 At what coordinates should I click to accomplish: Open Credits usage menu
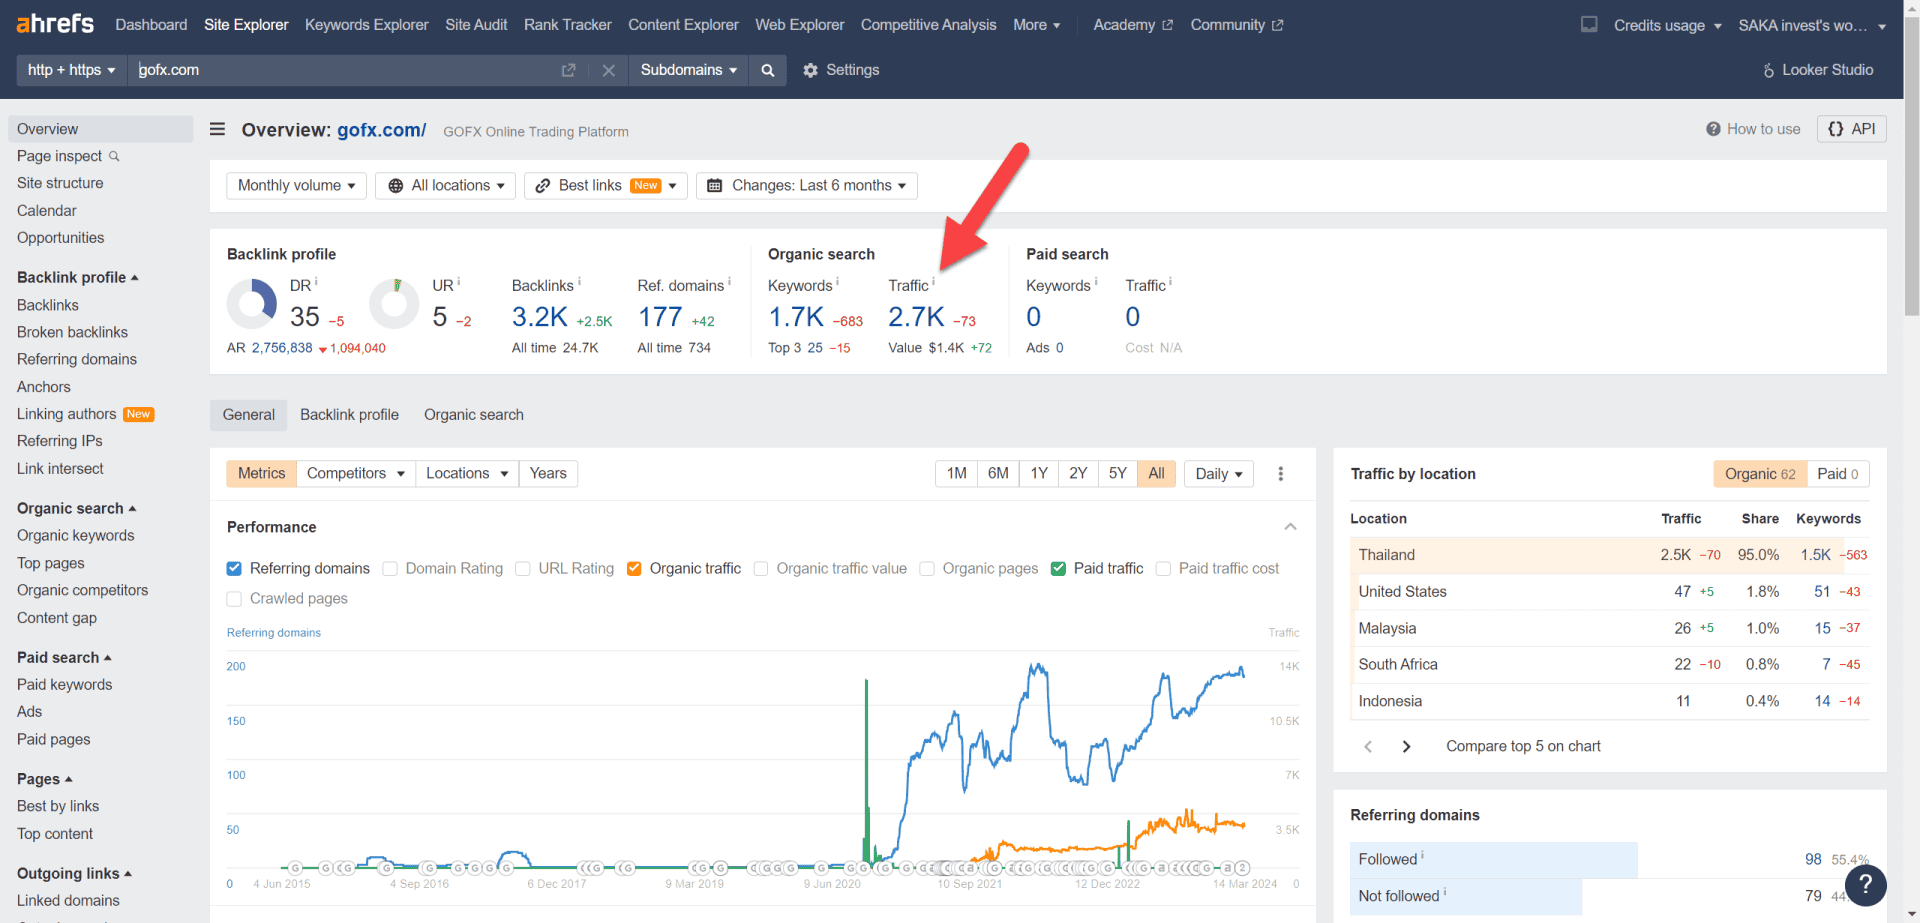tap(1667, 25)
